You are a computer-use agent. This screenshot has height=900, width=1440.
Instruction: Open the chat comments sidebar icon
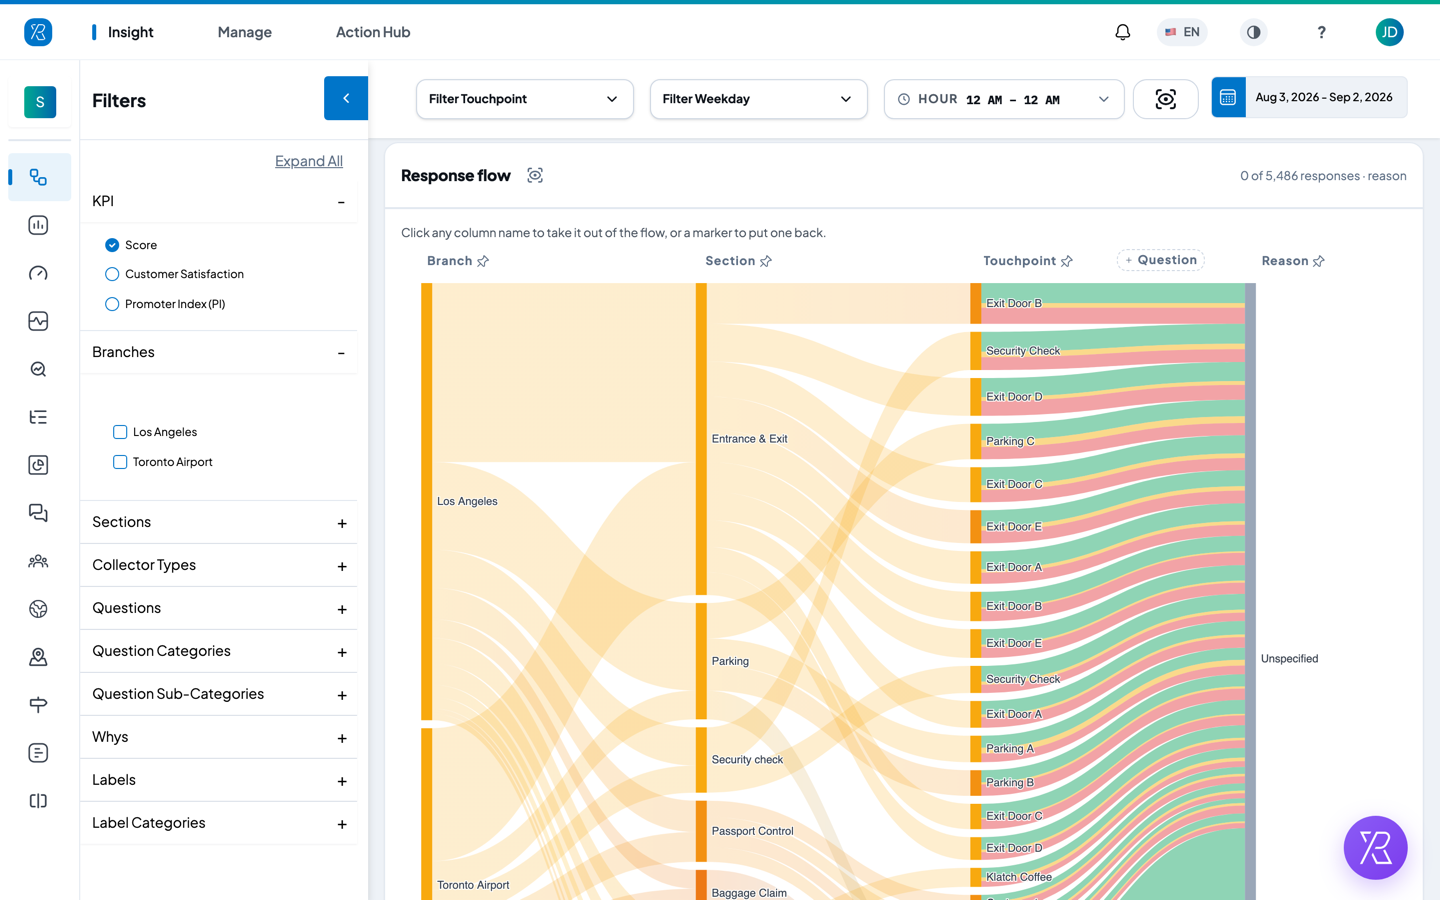38,513
